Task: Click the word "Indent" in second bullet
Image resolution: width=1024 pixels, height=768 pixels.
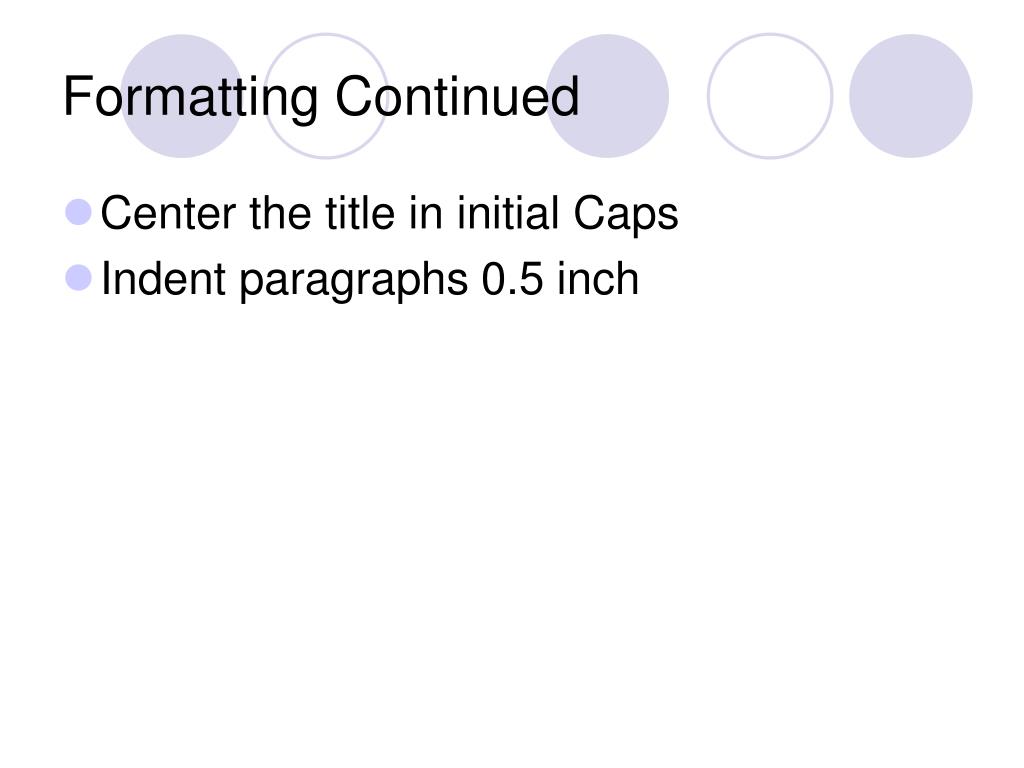Action: click(x=163, y=279)
